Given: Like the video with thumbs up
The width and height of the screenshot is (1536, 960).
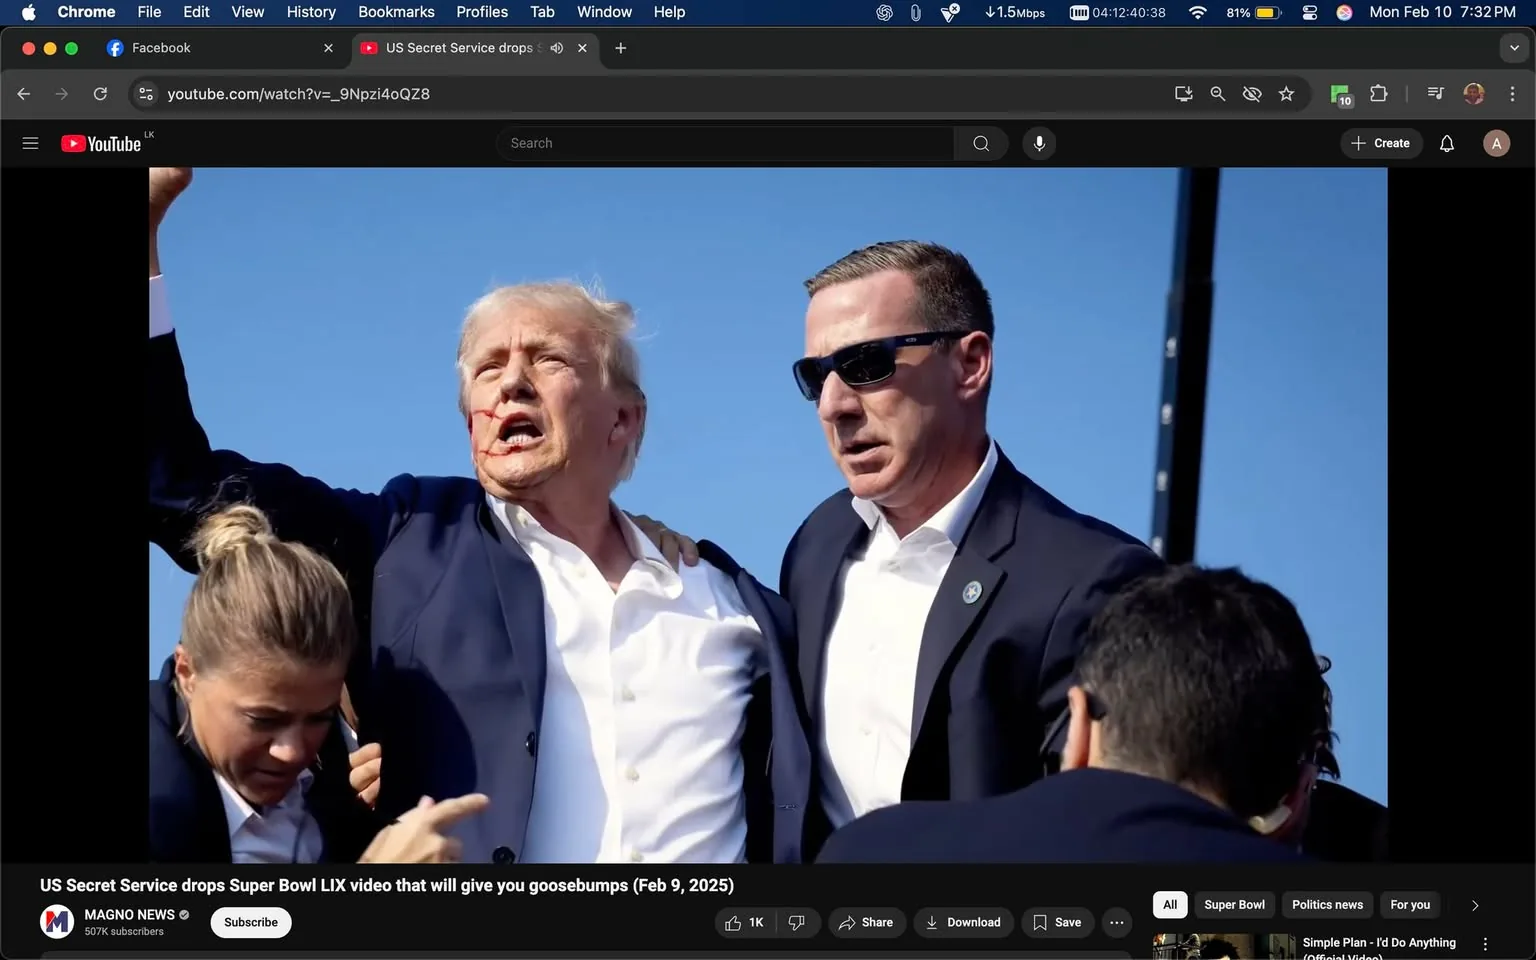Looking at the screenshot, I should point(740,922).
